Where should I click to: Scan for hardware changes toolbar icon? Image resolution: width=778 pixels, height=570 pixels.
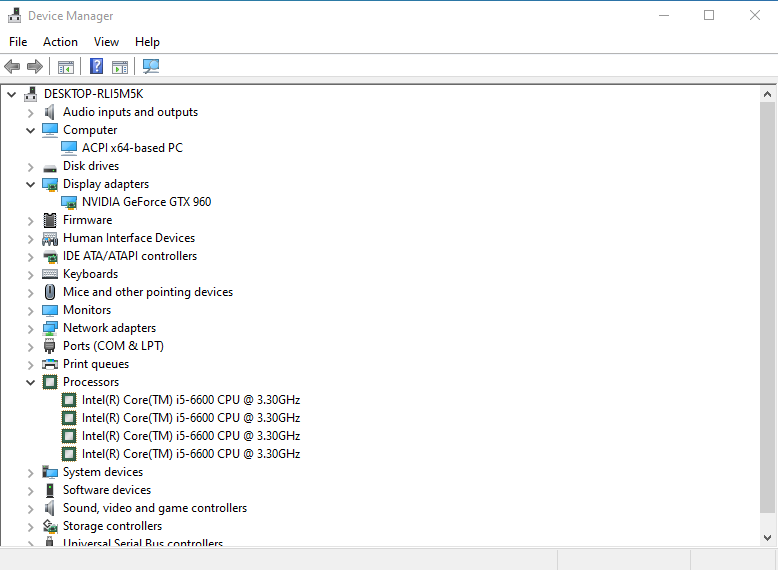[x=151, y=66]
